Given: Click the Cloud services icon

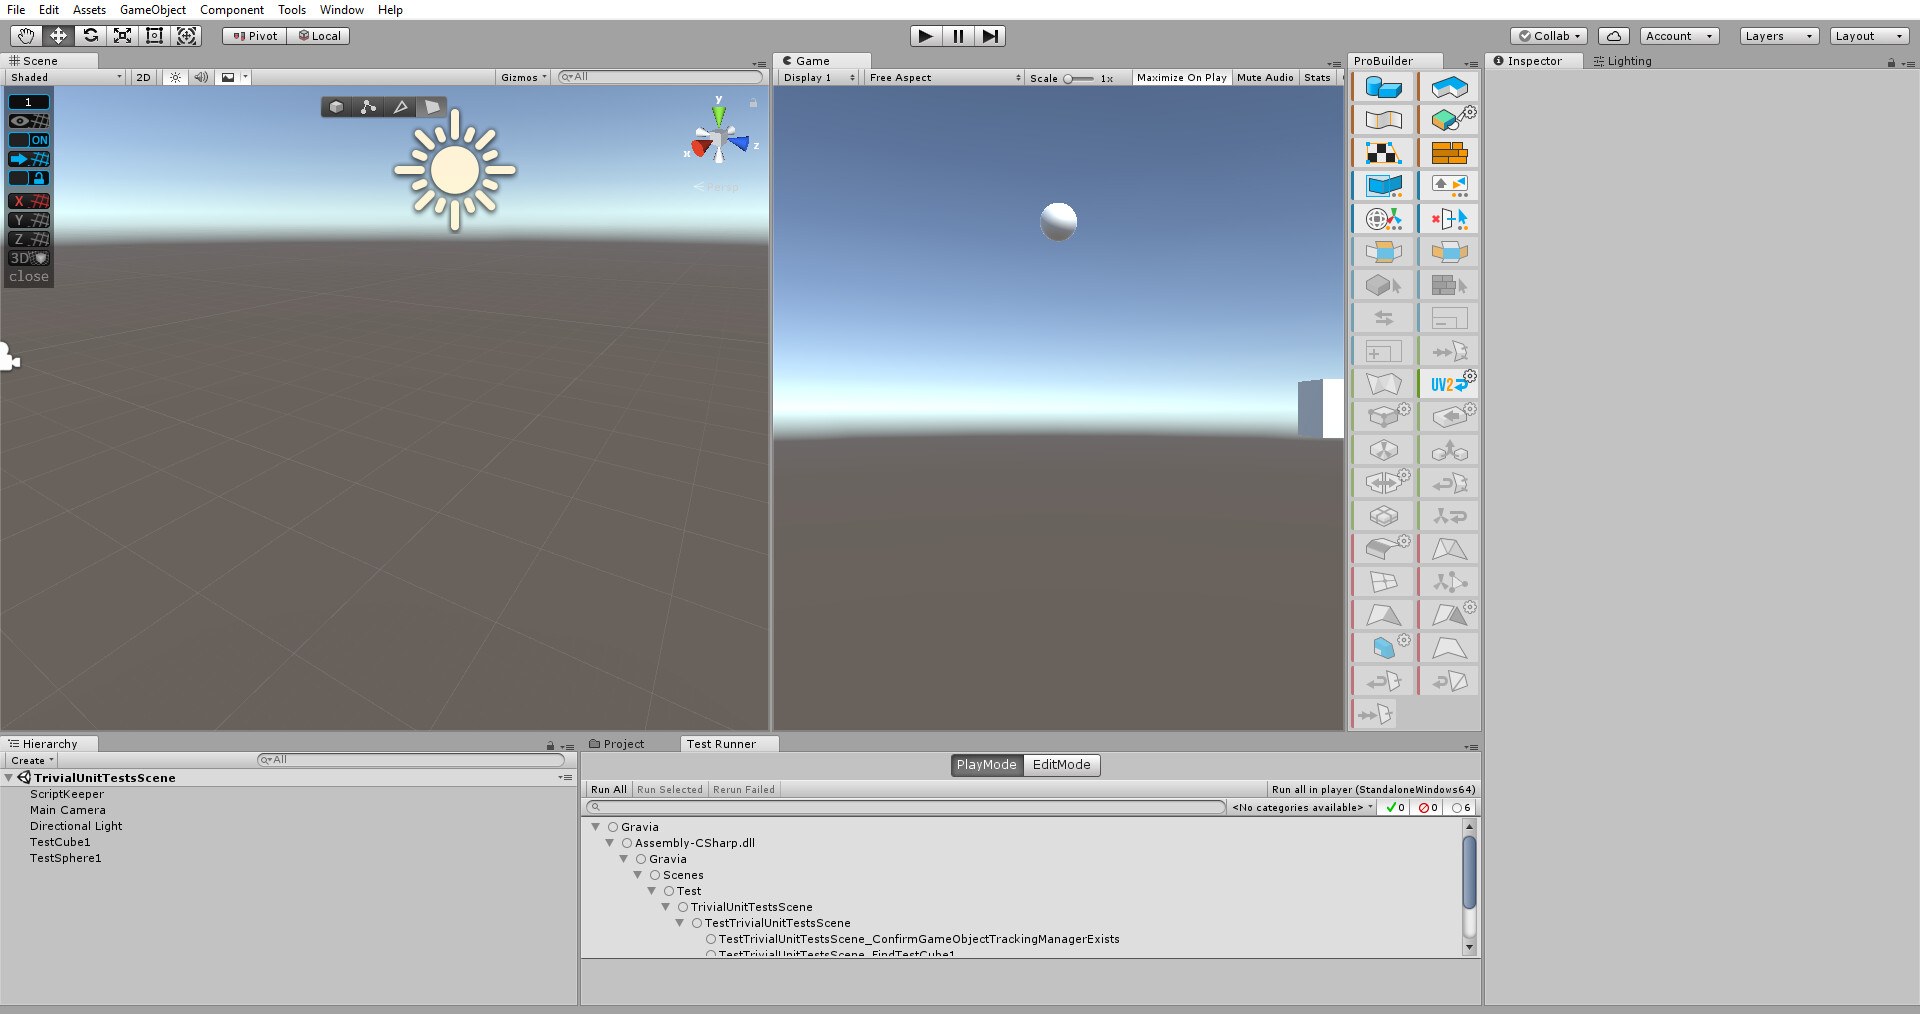Looking at the screenshot, I should click(x=1614, y=36).
